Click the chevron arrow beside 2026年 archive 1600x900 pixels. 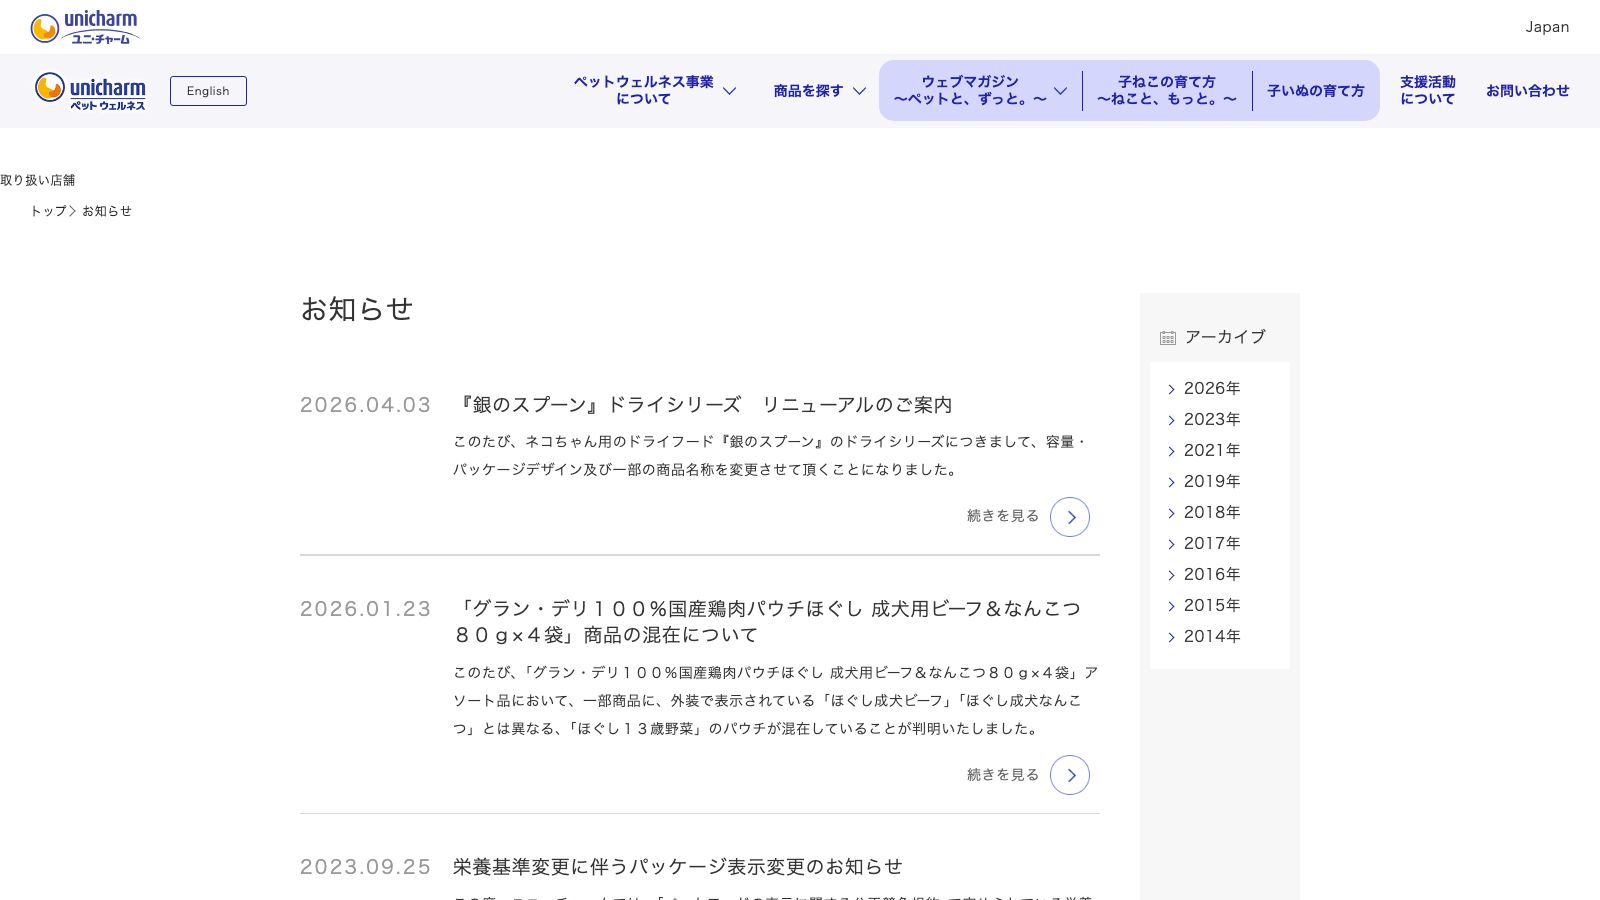tap(1171, 389)
